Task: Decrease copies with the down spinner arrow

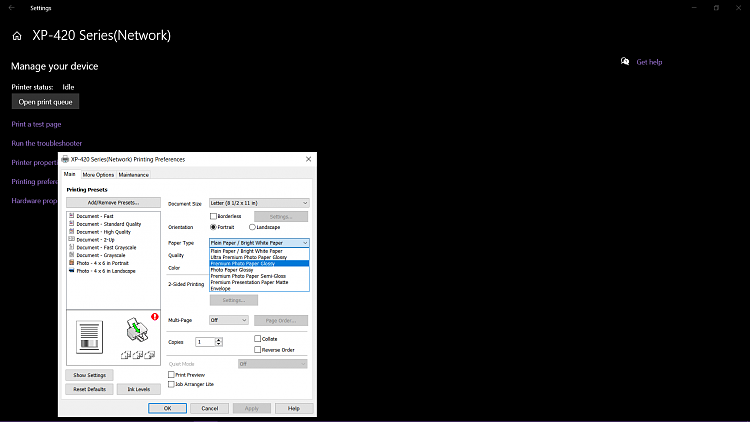Action: coord(219,344)
